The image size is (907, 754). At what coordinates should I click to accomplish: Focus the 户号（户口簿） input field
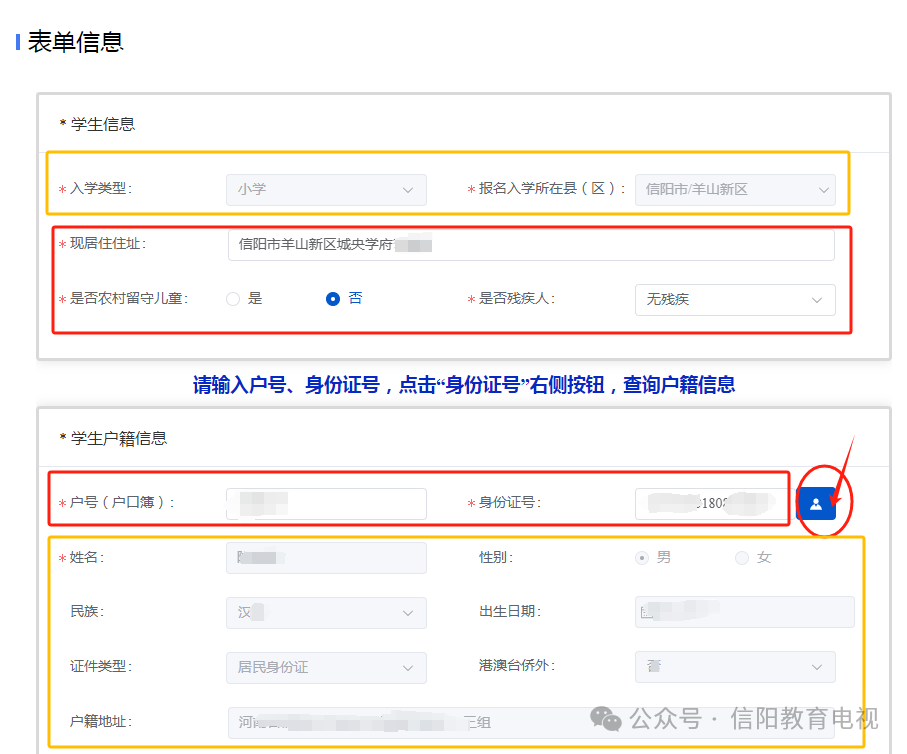[326, 503]
